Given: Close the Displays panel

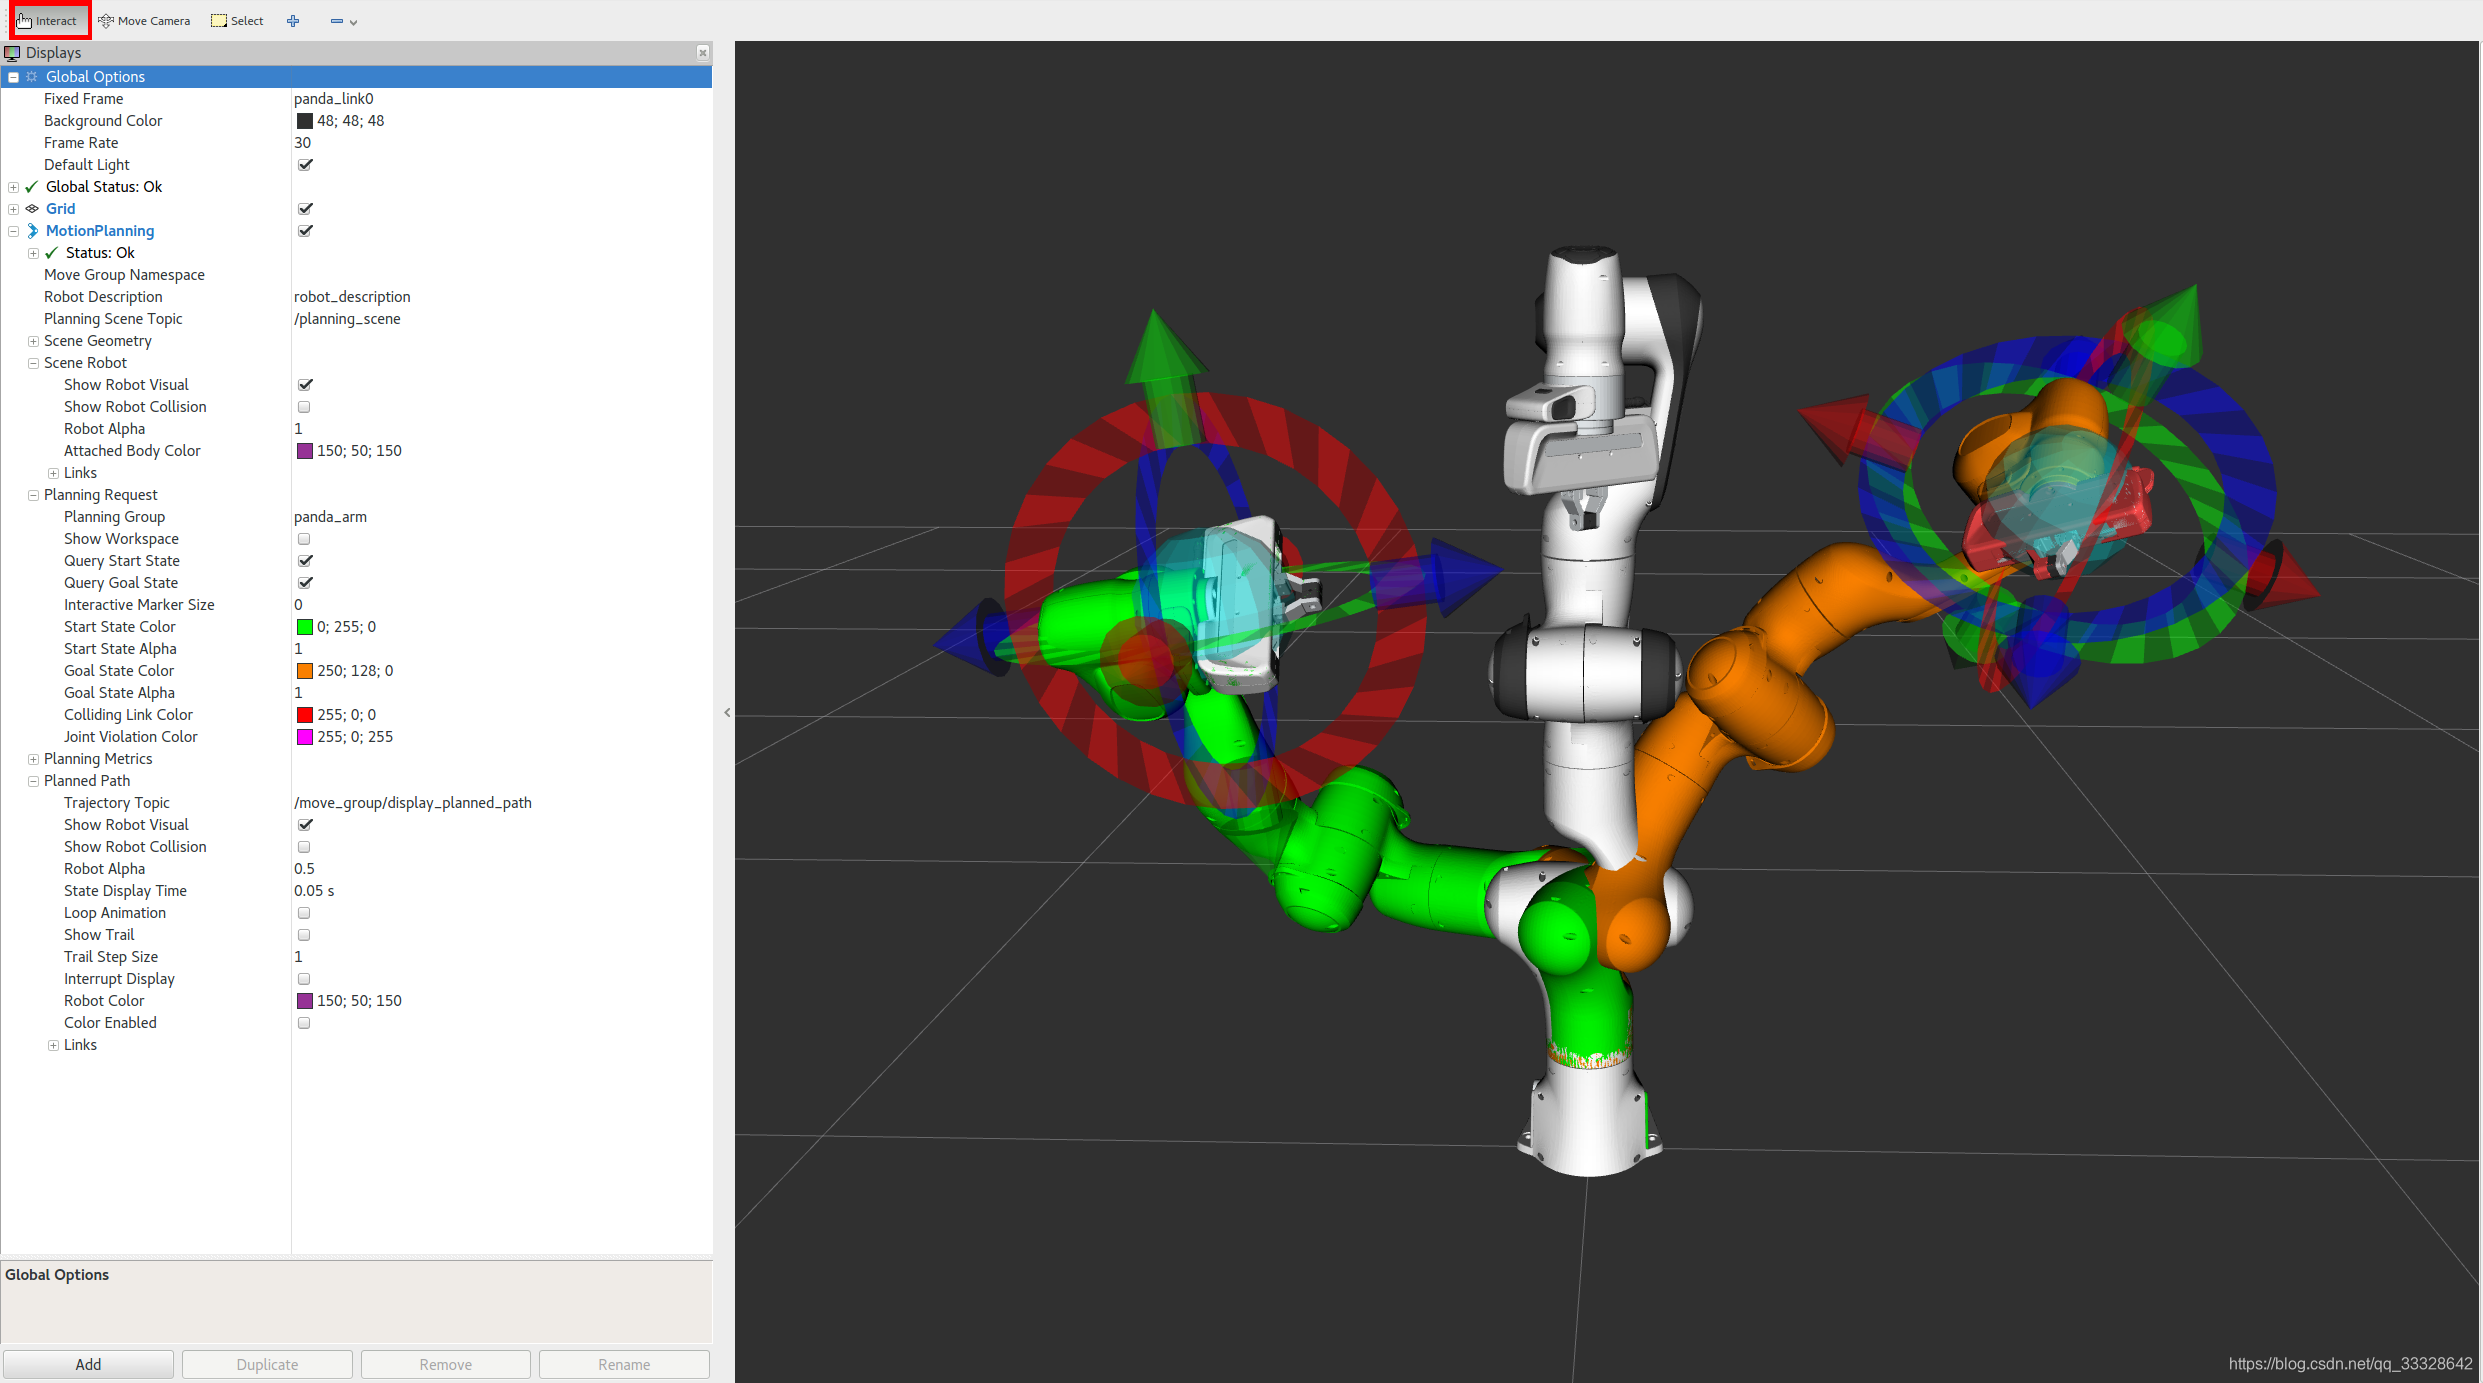Looking at the screenshot, I should click(x=703, y=53).
